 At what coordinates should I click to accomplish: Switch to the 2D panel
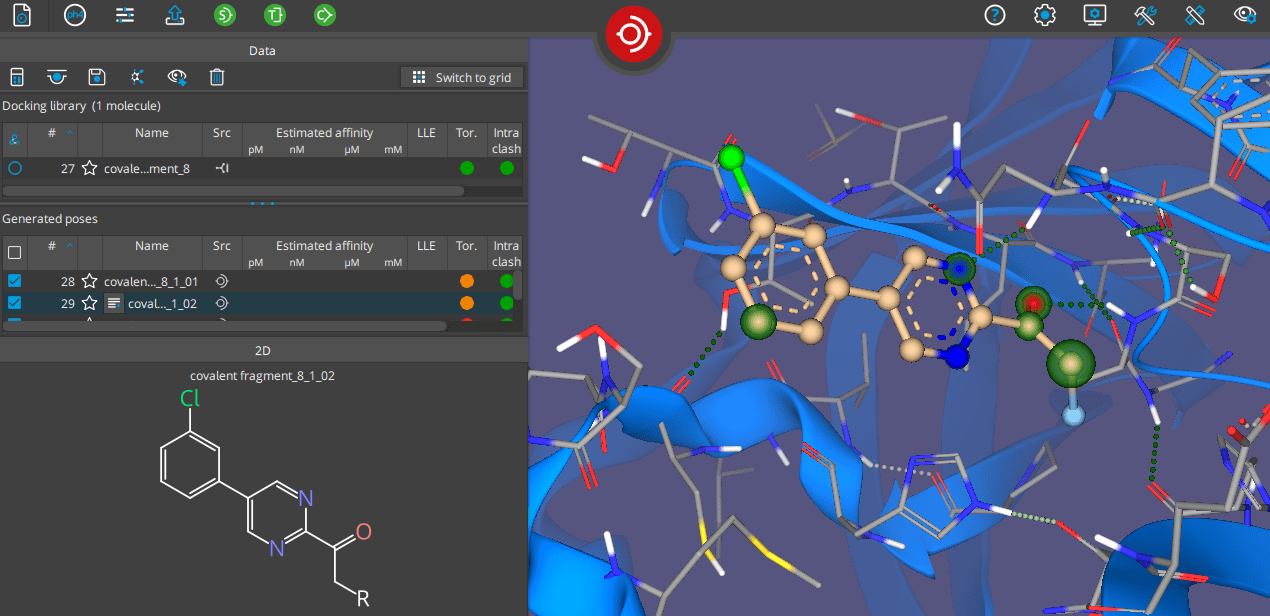(262, 348)
